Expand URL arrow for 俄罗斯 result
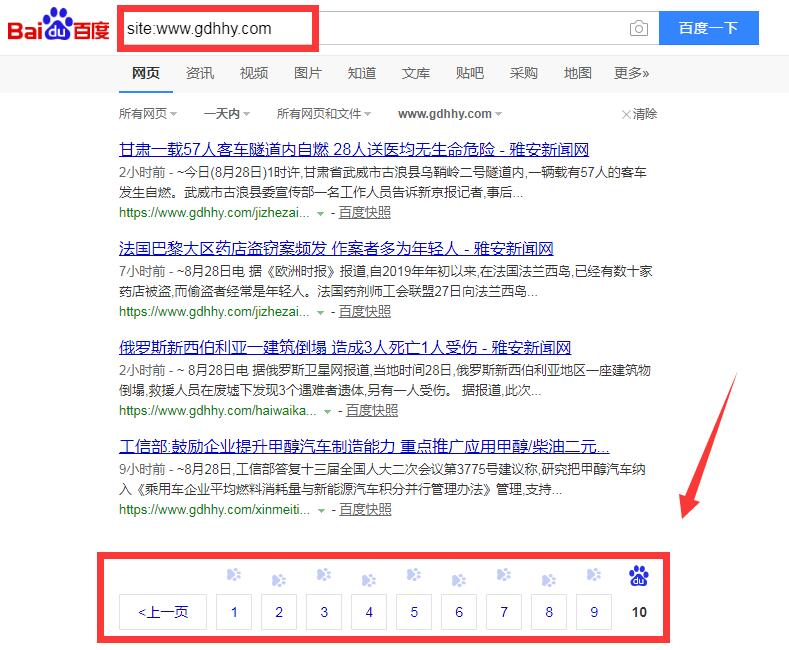The image size is (789, 650). 327,412
